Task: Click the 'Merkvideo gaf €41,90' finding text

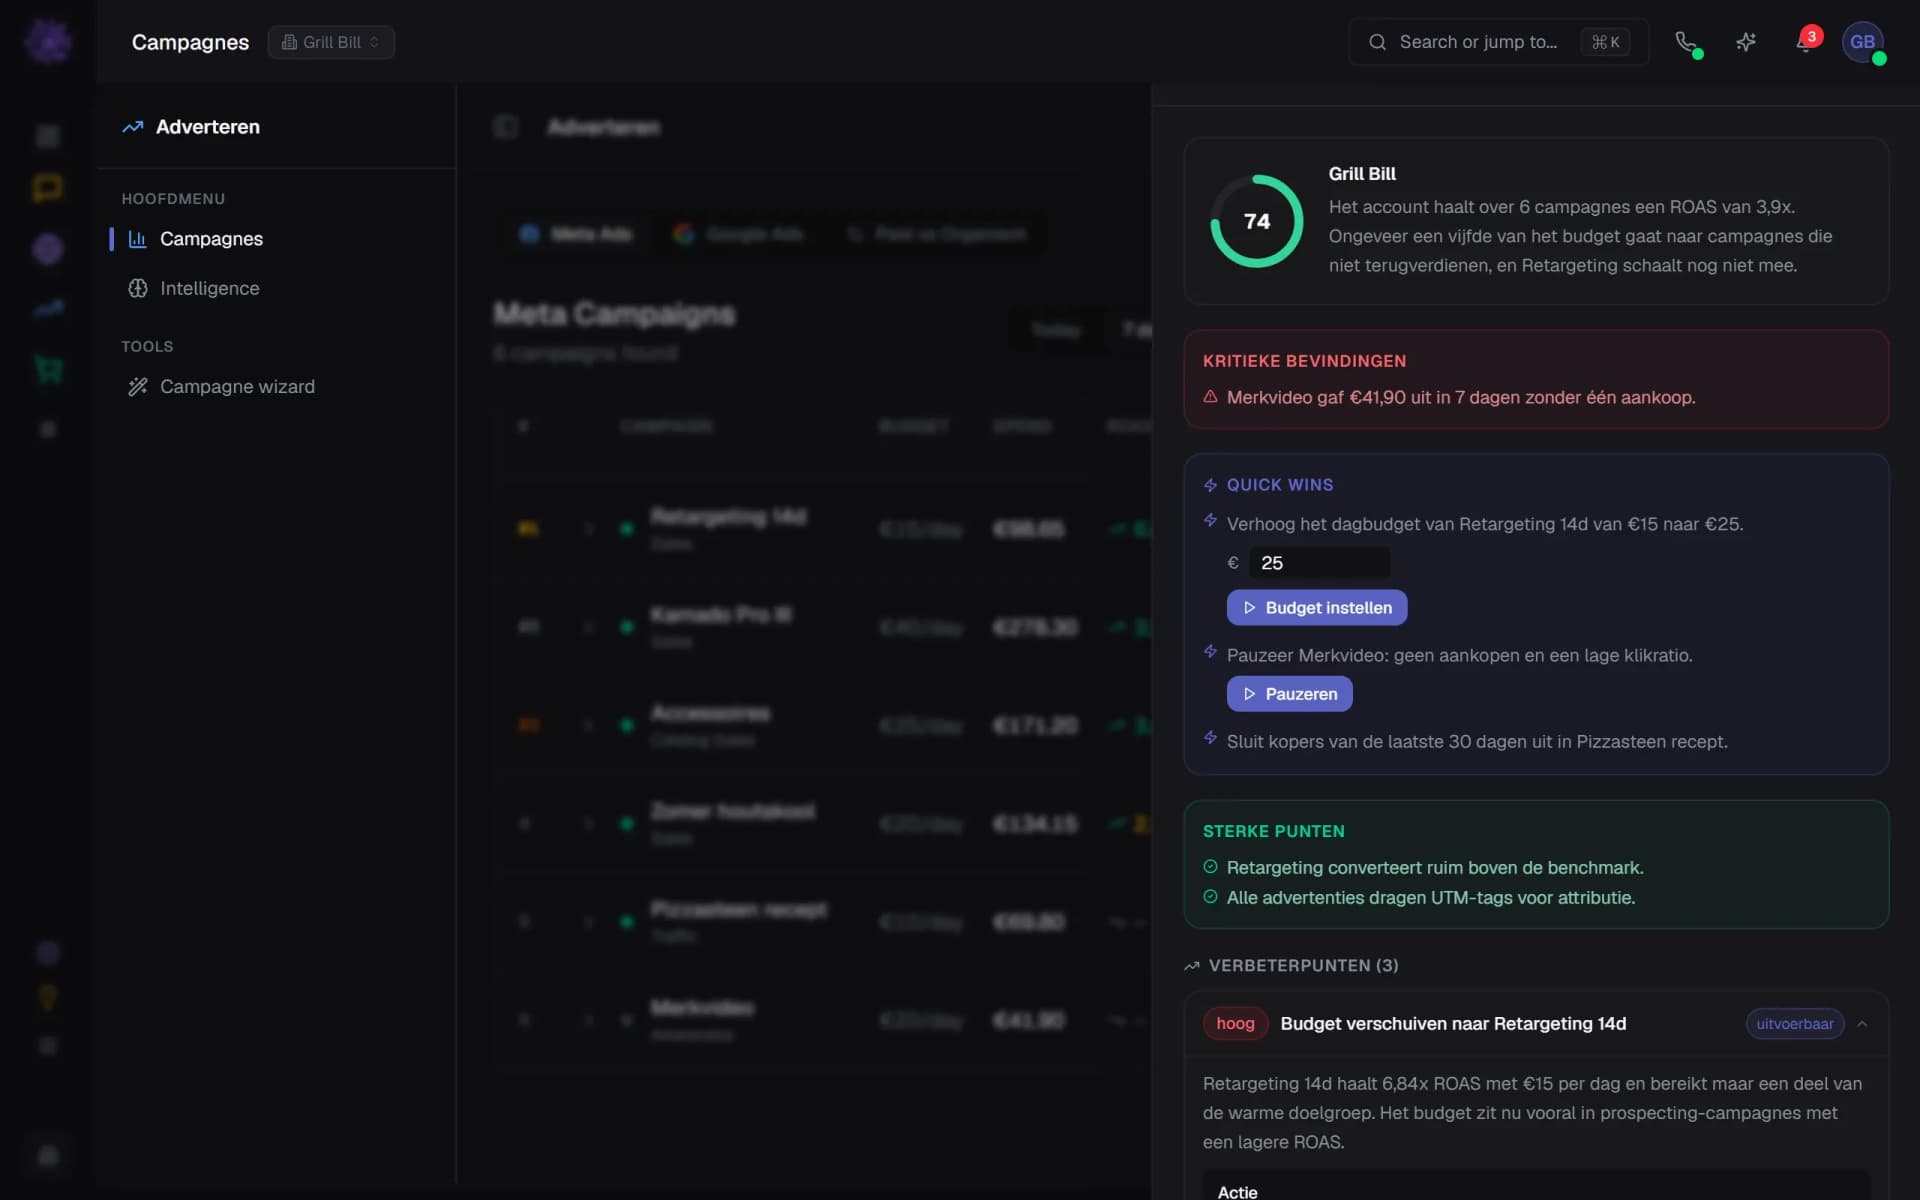Action: coord(1461,397)
